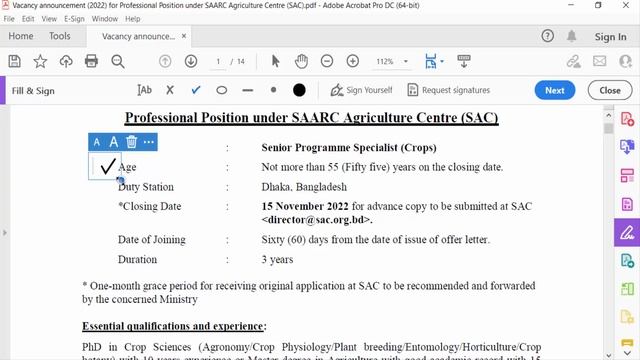Screen dimensions: 640x360
Task: Open Organize Pages tool in right sidebar
Action: click(x=627, y=176)
